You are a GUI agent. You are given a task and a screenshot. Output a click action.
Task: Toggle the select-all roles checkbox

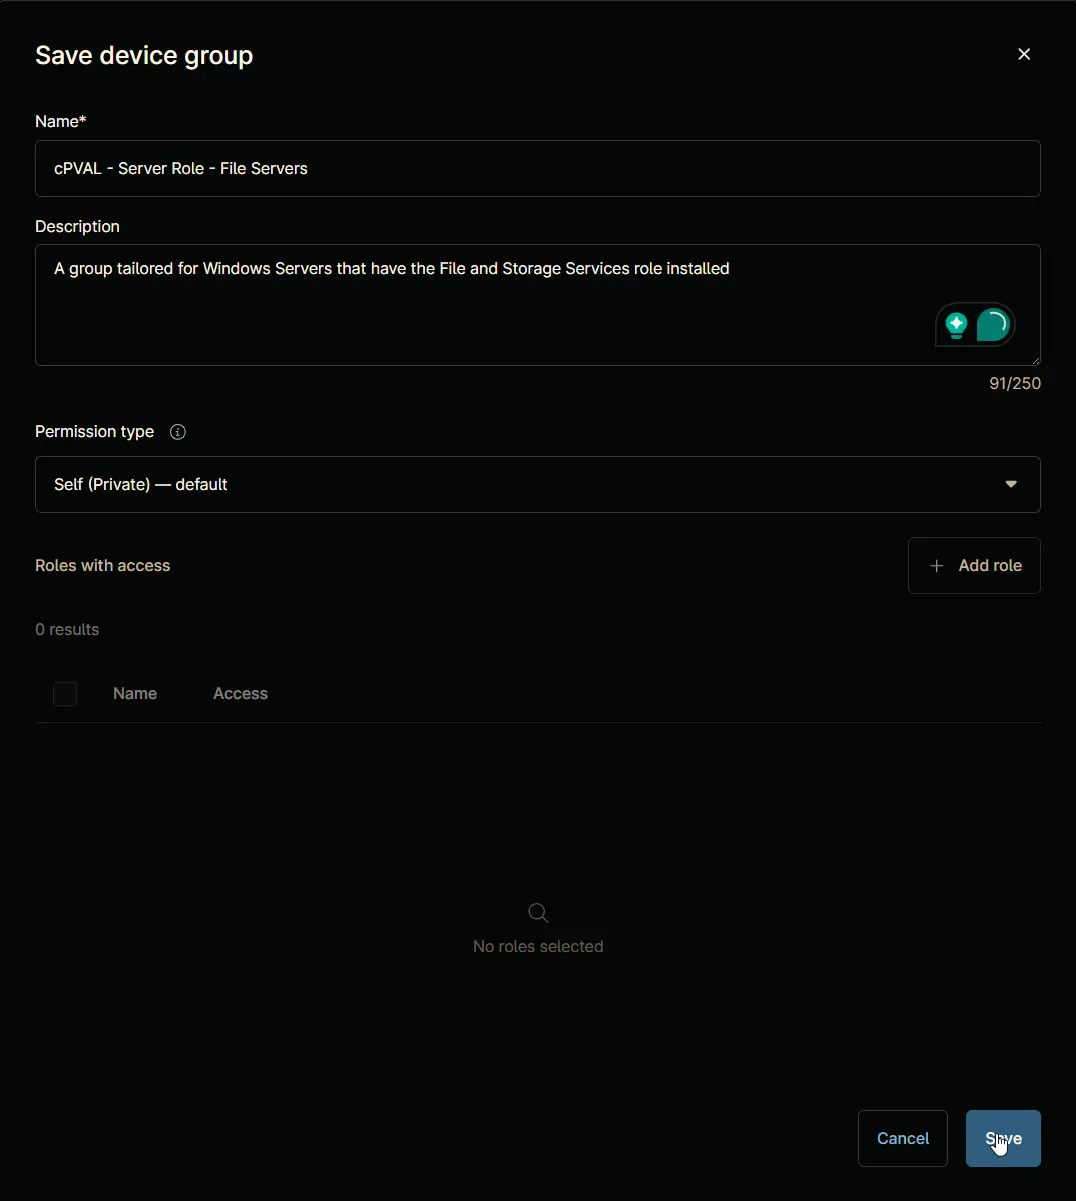point(65,694)
